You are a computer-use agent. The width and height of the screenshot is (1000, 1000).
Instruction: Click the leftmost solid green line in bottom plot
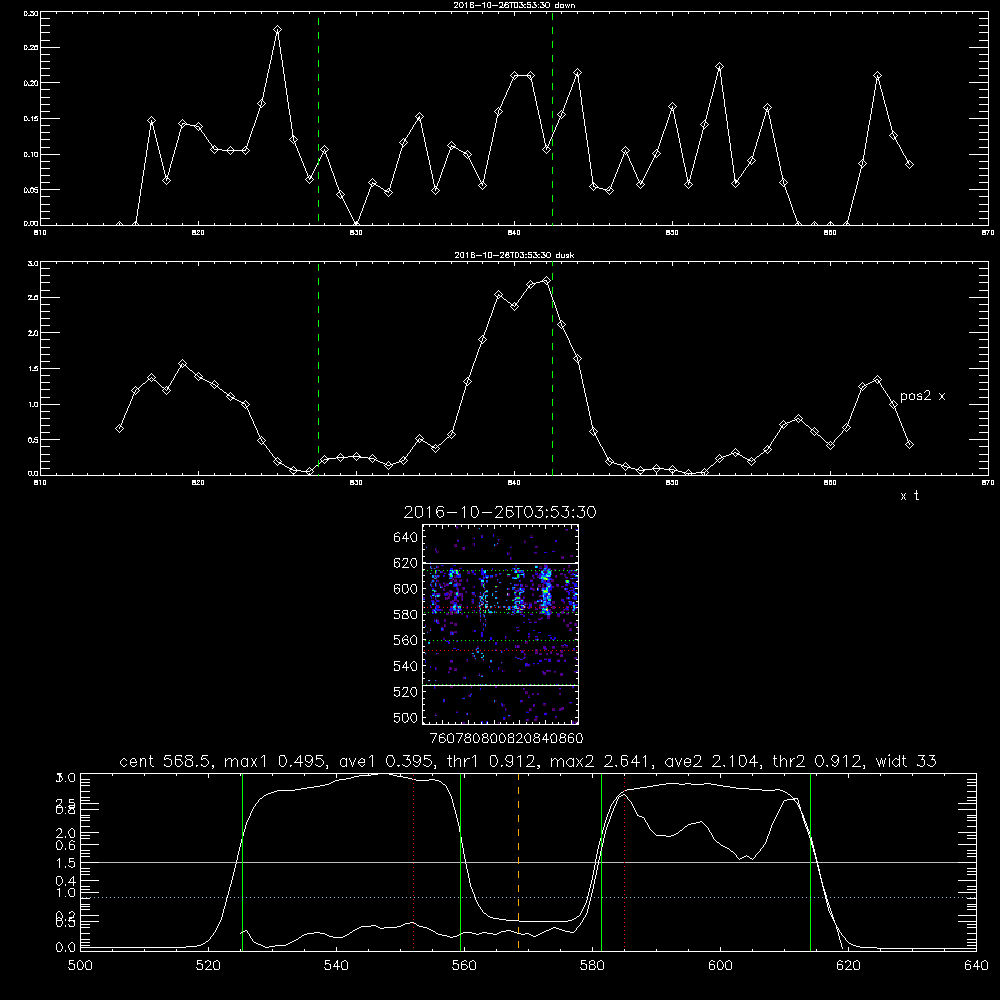coord(242,861)
